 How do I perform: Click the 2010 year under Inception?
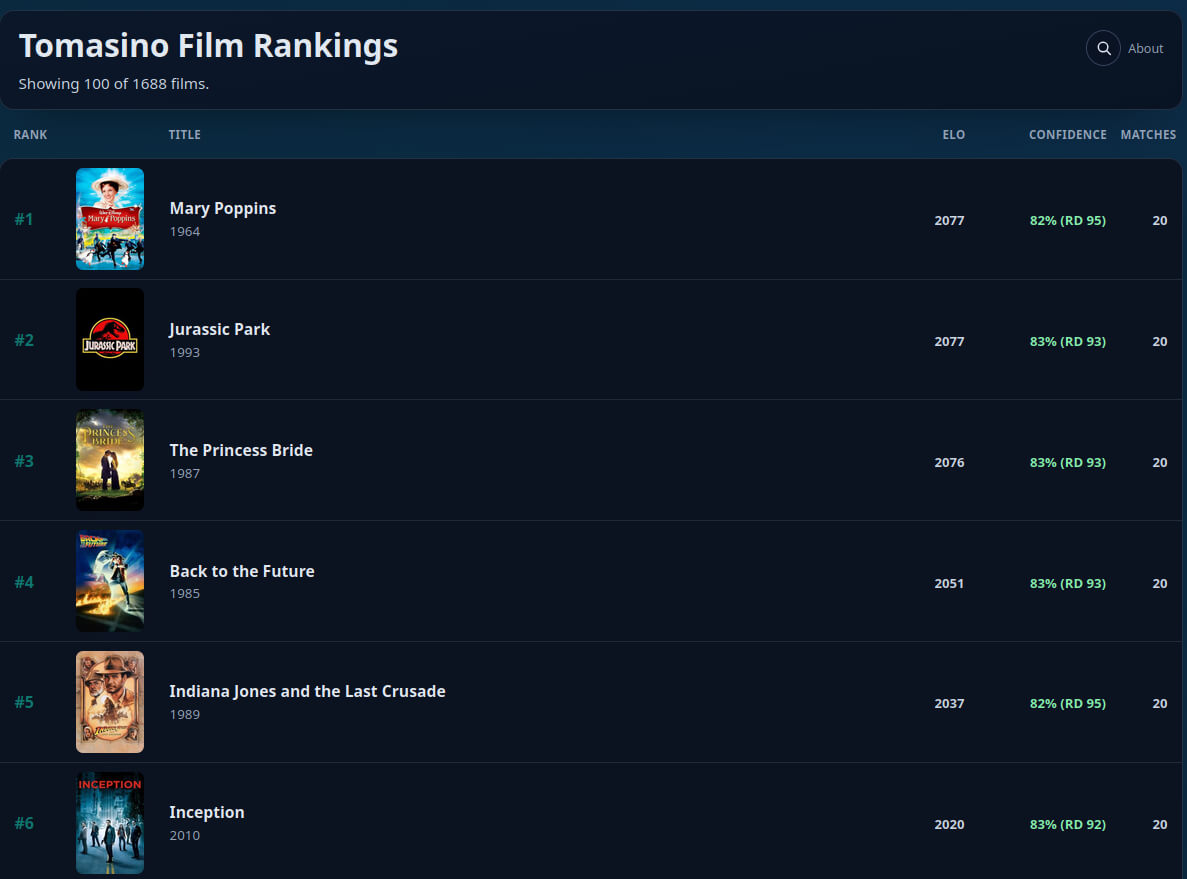[x=185, y=836]
